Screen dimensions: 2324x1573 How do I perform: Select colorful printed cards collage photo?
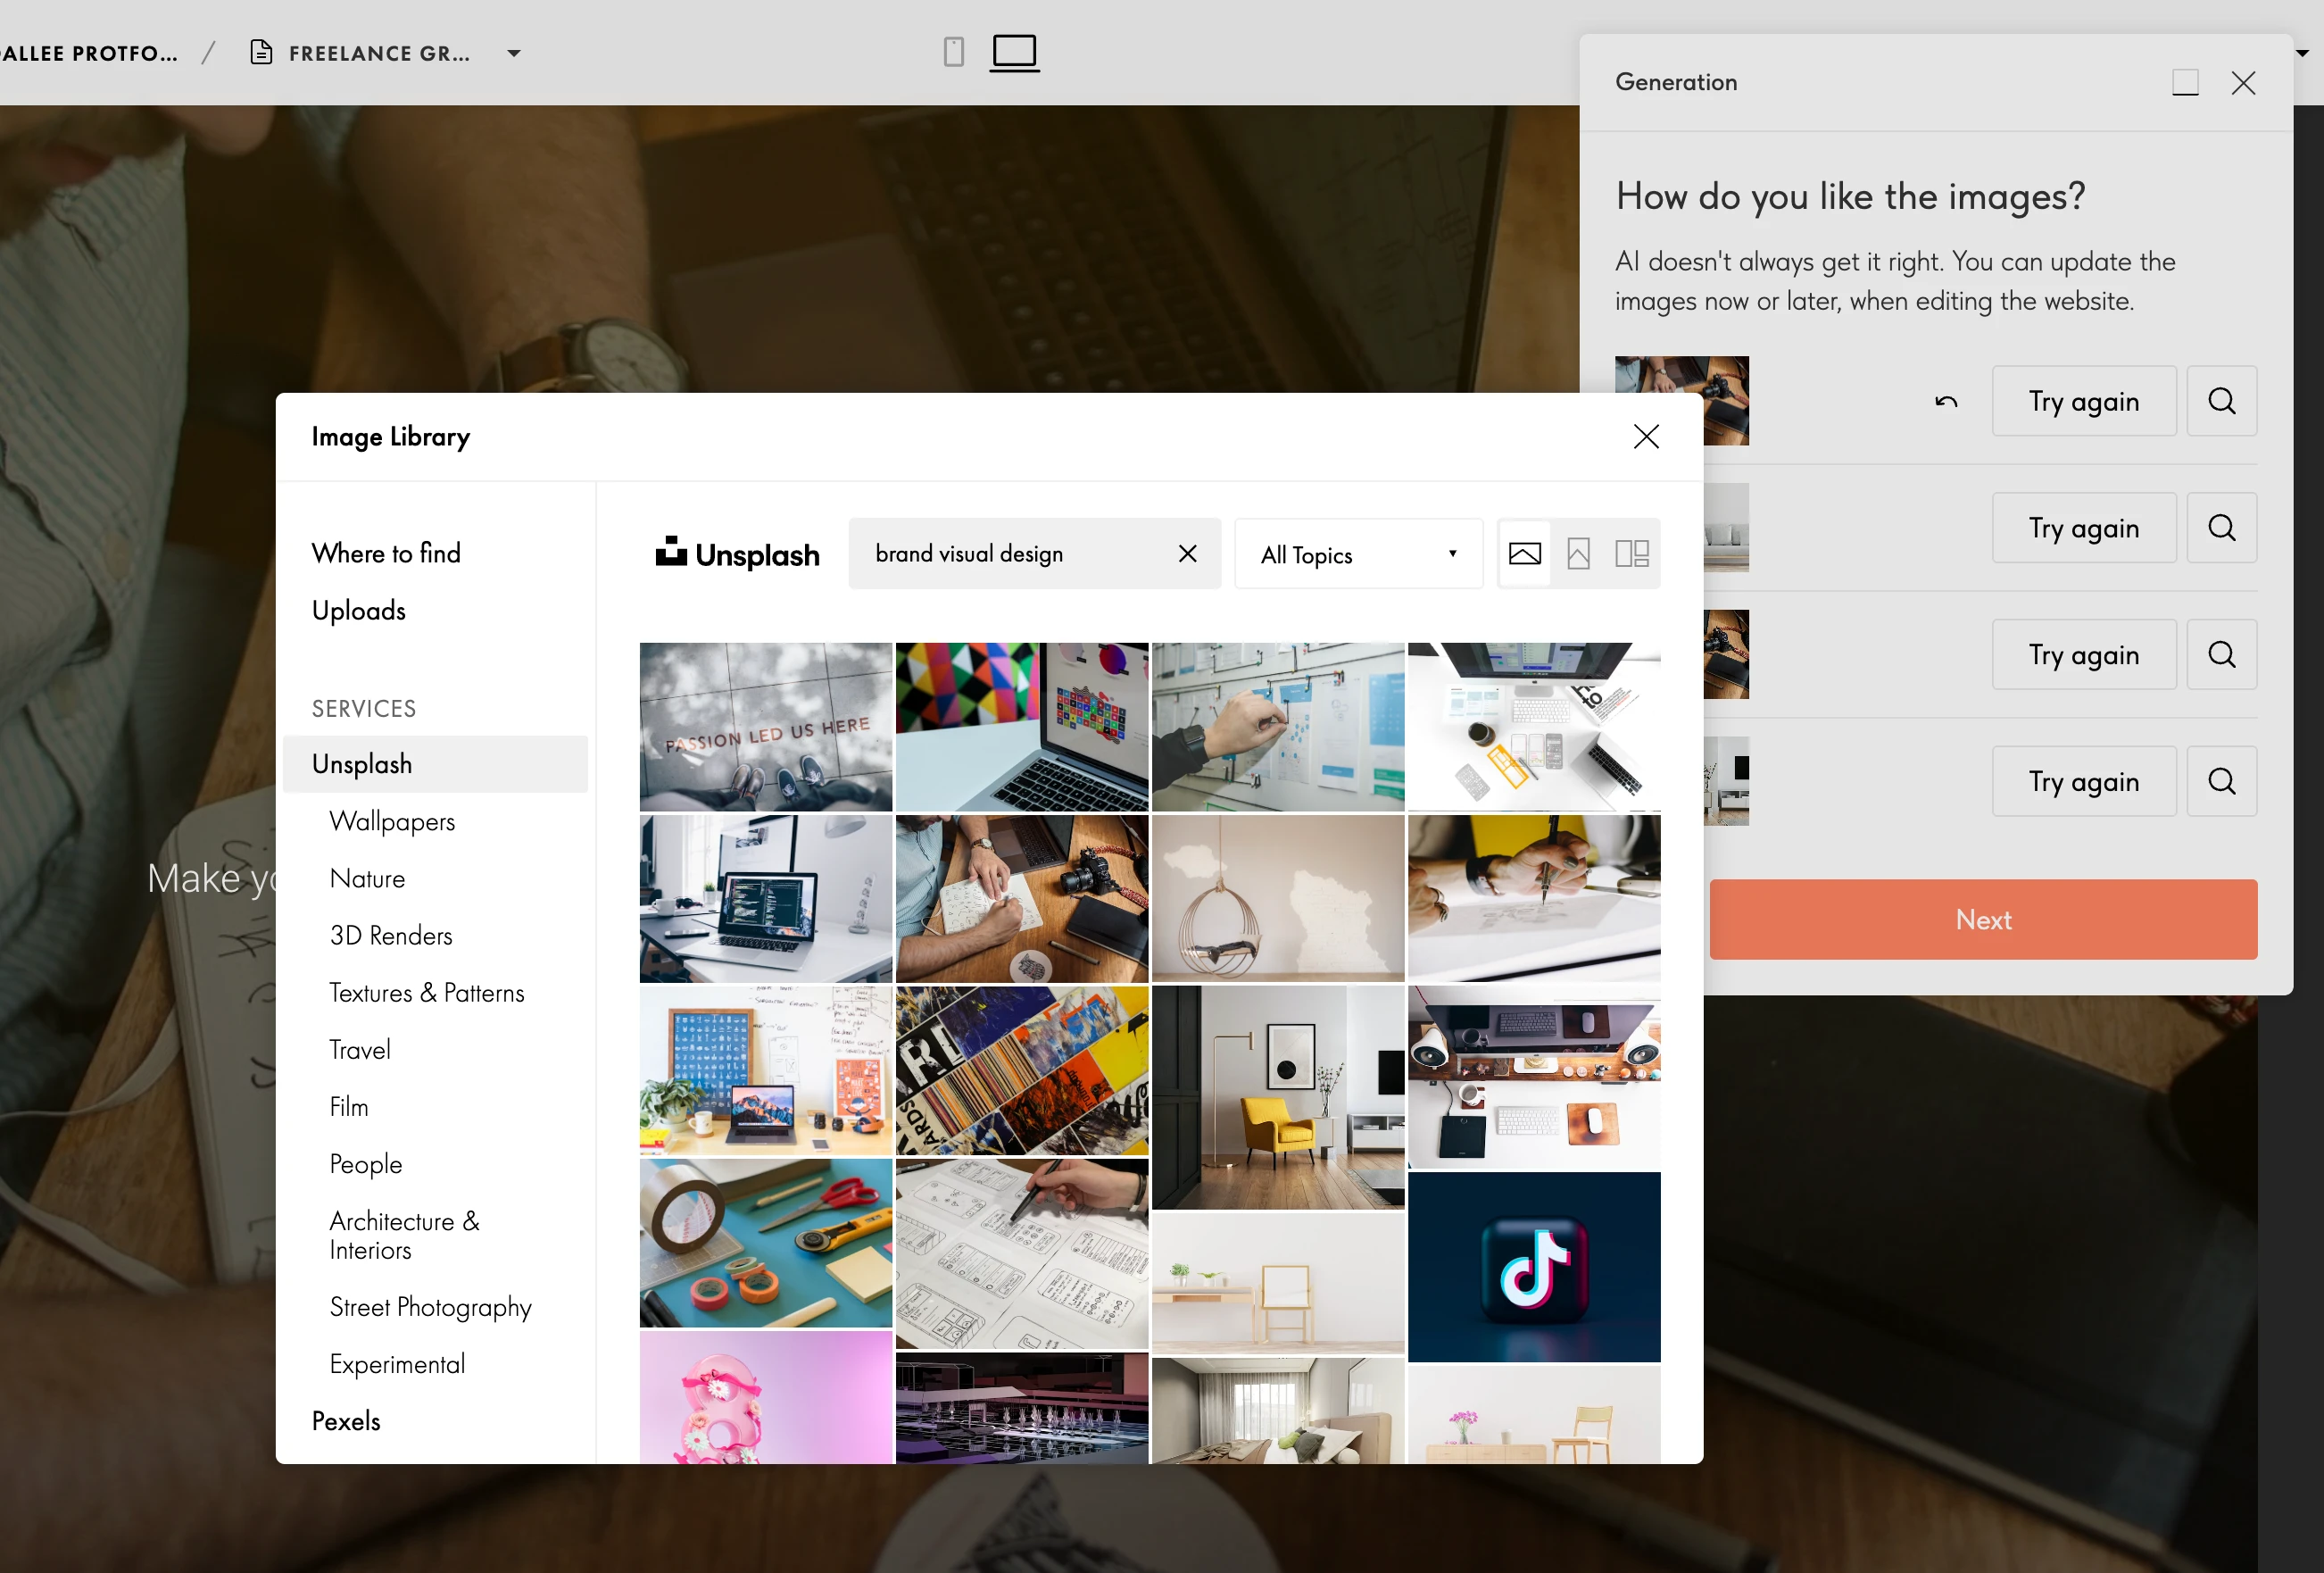coord(1022,1071)
